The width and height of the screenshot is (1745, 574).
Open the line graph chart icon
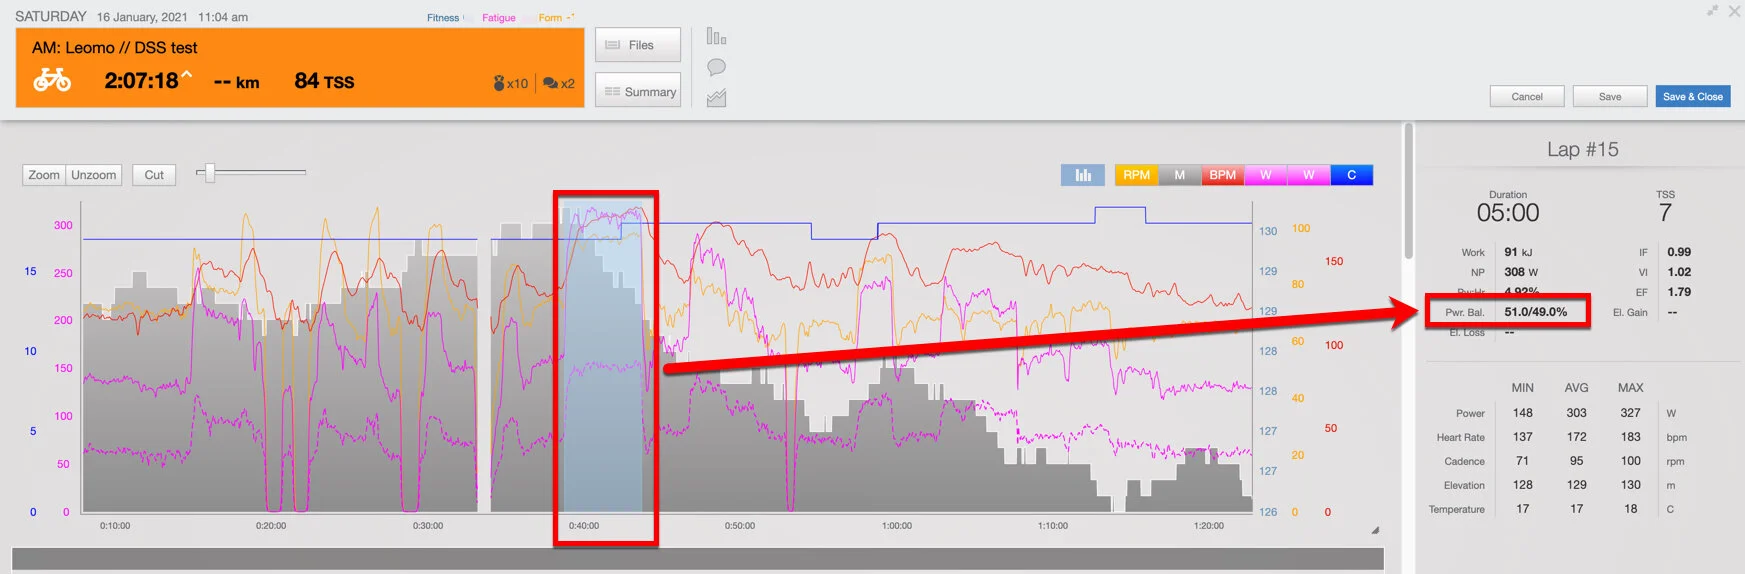(716, 98)
